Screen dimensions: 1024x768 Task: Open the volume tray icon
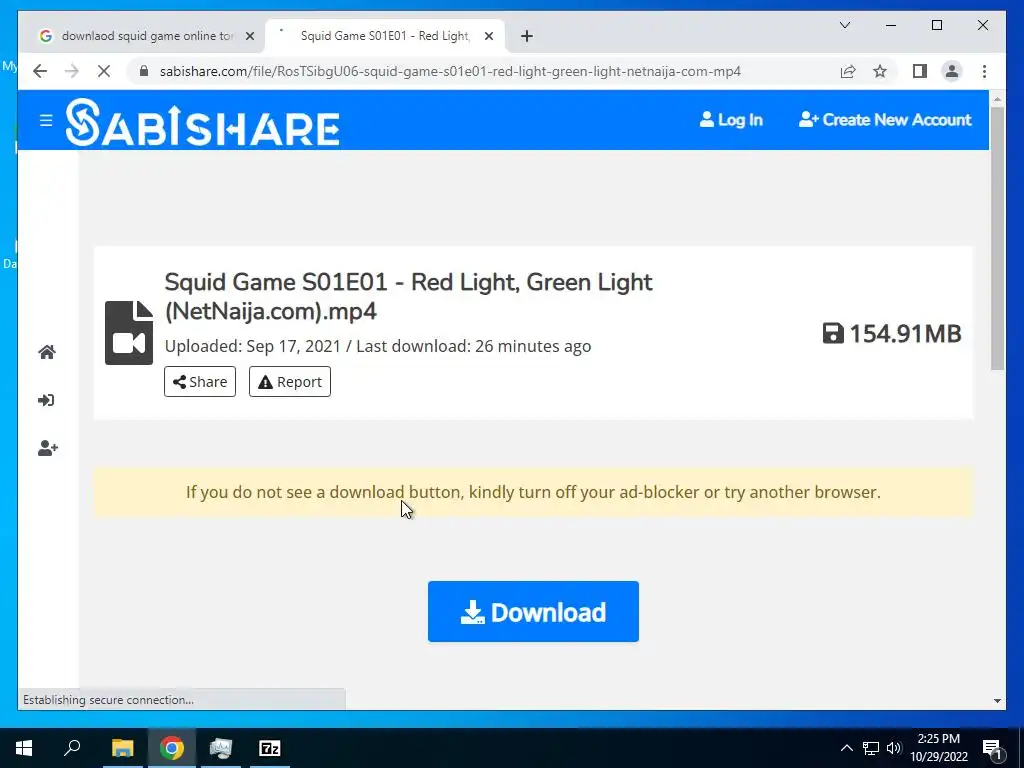[x=894, y=748]
